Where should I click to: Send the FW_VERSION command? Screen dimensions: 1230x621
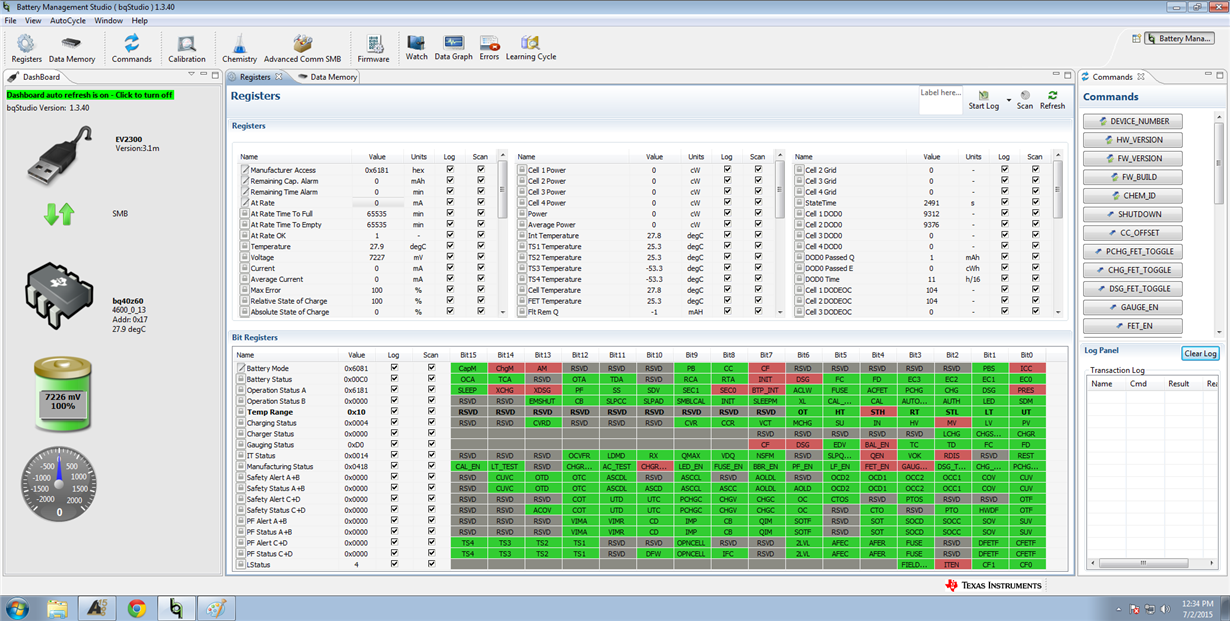(x=1133, y=158)
